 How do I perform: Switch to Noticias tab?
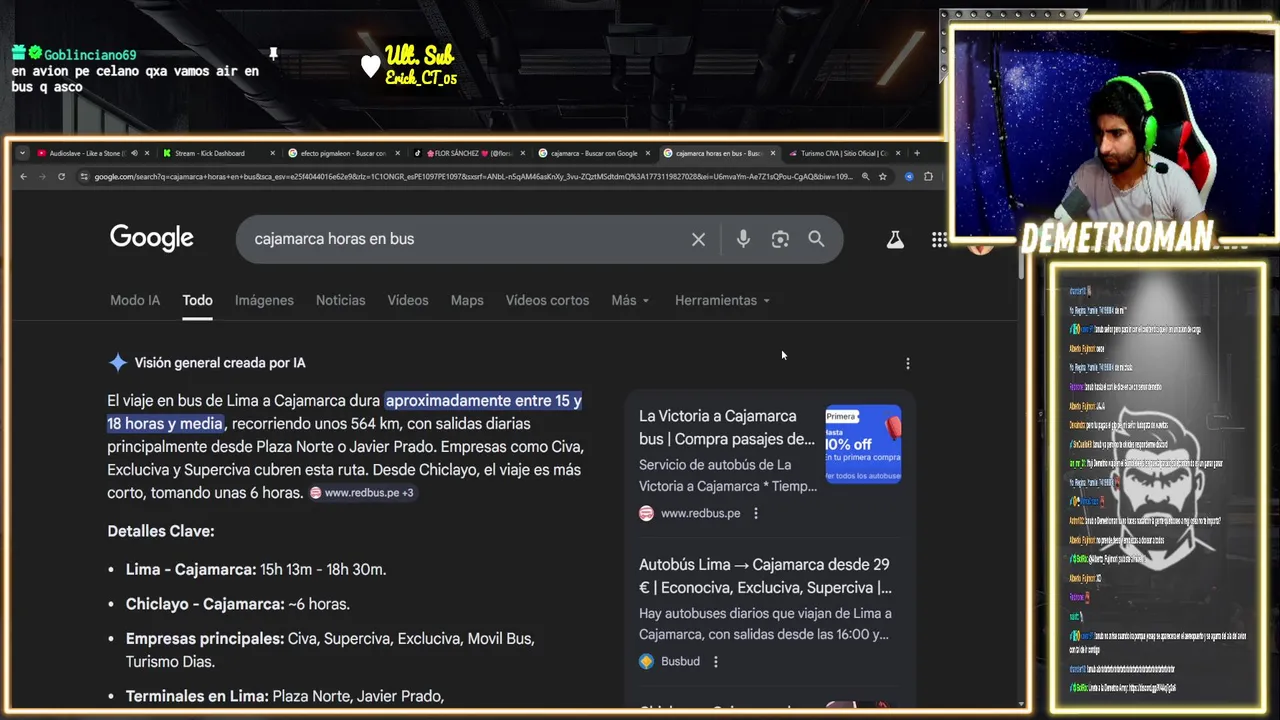340,300
